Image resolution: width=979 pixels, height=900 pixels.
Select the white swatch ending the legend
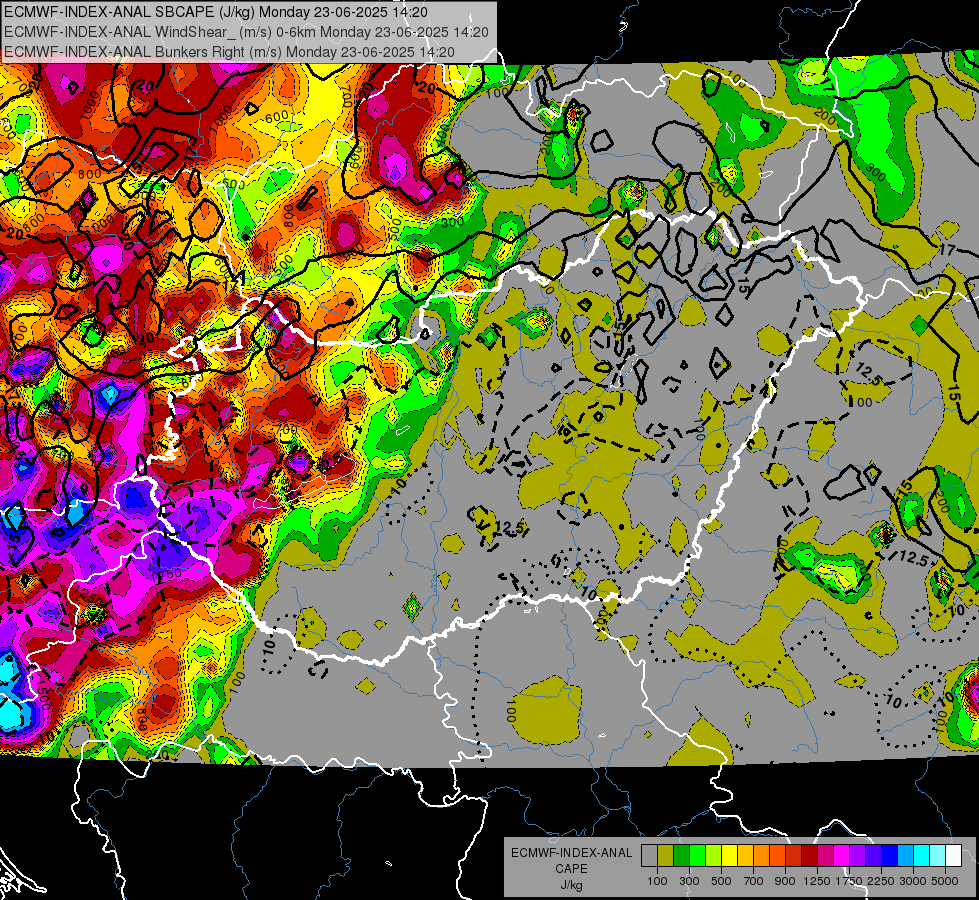954,856
